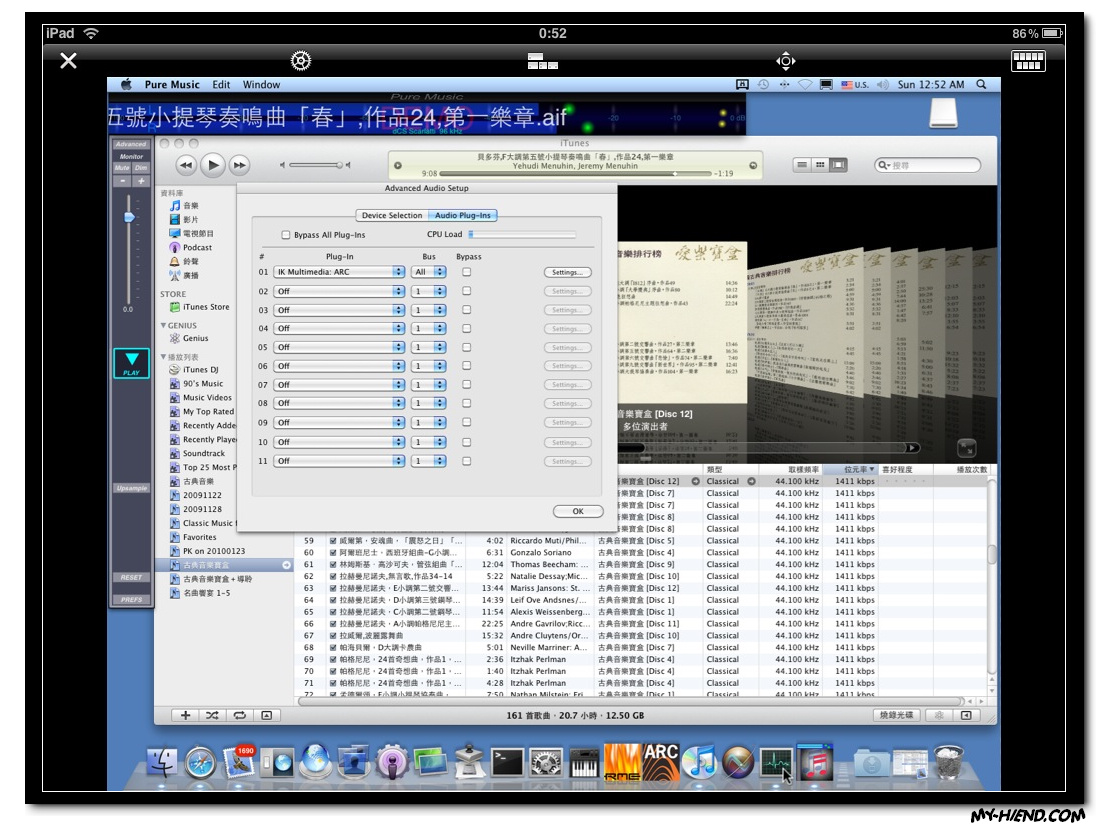Show artwork viewer button in iTunes
This screenshot has height=828, width=1109.
click(267, 716)
